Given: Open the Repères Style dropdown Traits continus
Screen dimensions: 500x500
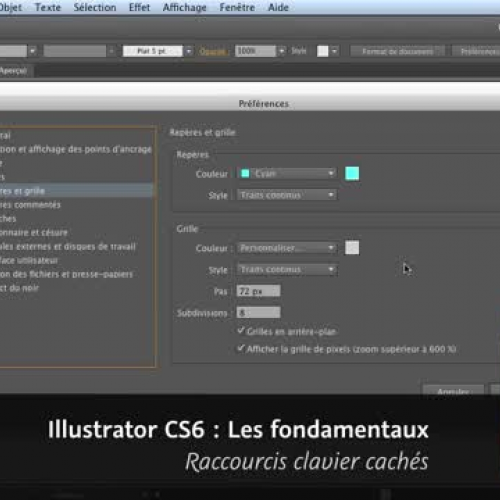Looking at the screenshot, I should 287,195.
